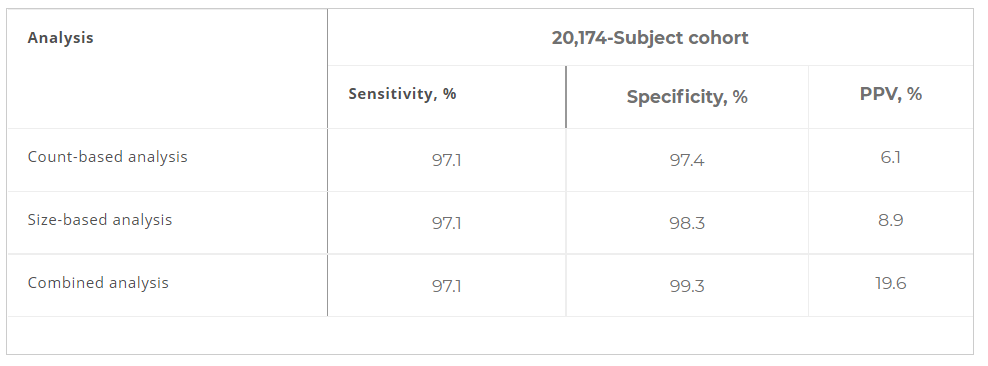Click the Specificity, % column header
Image resolution: width=988 pixels, height=366 pixels.
(x=687, y=97)
